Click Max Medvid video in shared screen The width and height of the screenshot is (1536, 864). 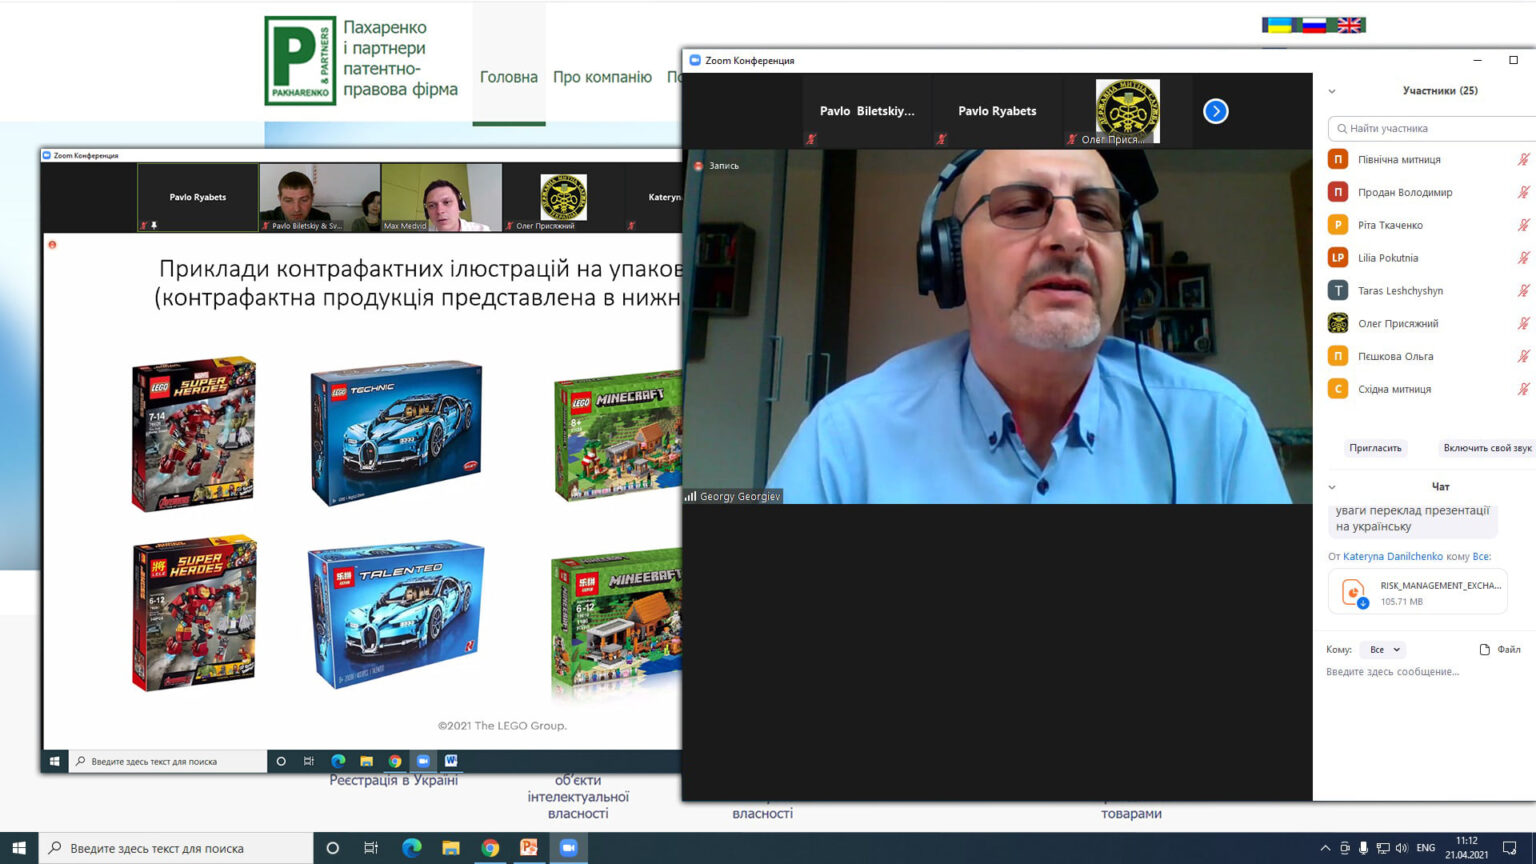tap(441, 198)
